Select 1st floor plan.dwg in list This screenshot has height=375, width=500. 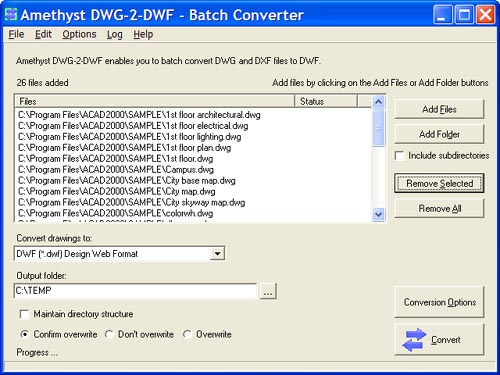click(125, 148)
